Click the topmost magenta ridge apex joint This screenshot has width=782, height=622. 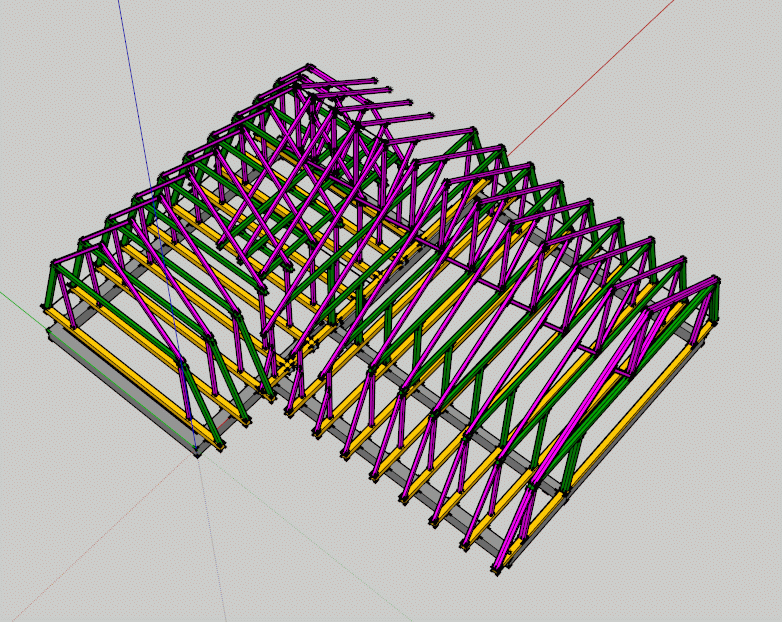(x=310, y=67)
